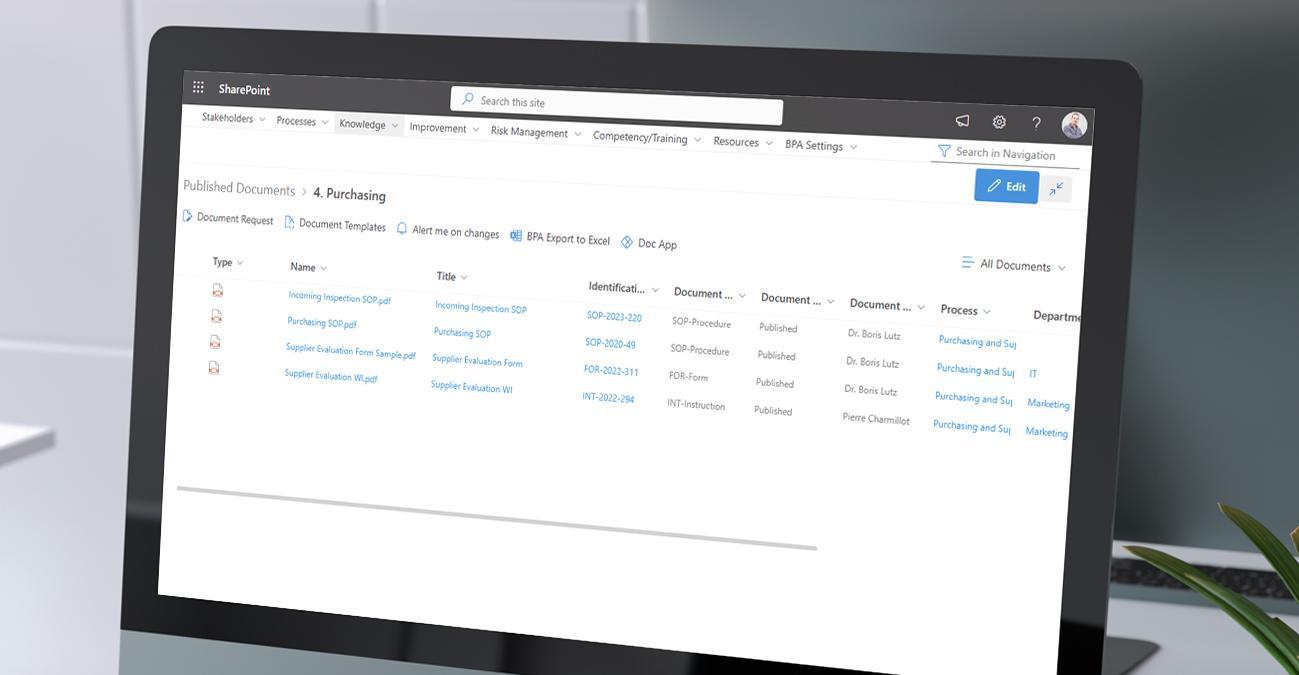Open identification FOR-2022-311

[x=611, y=370]
